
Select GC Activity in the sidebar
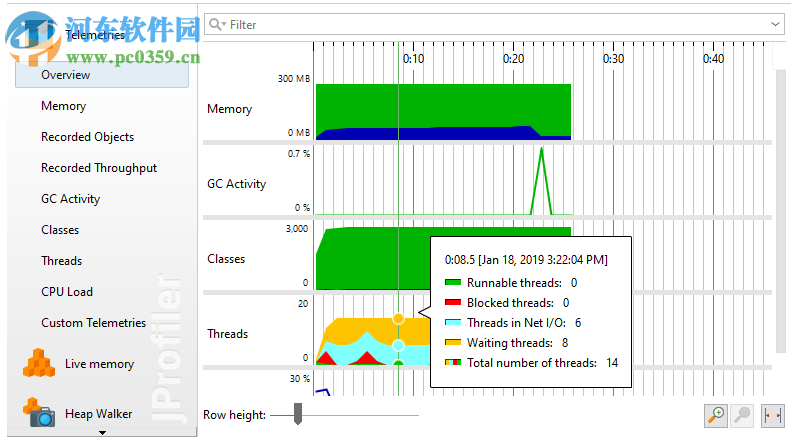(71, 199)
